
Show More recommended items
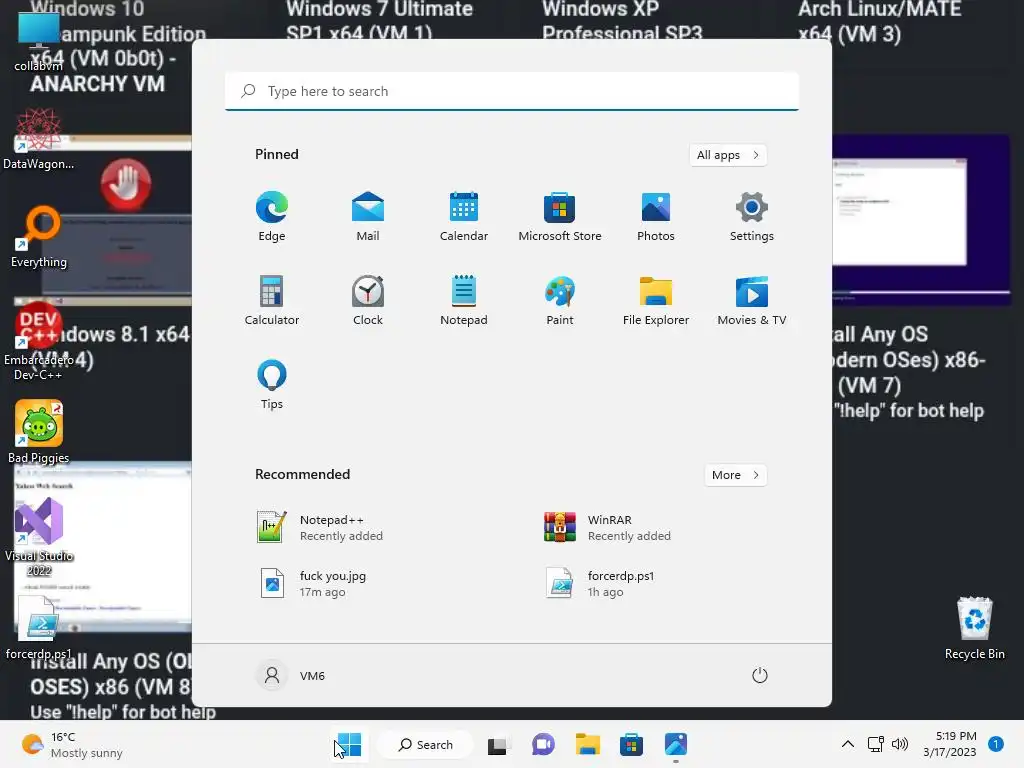coord(735,475)
